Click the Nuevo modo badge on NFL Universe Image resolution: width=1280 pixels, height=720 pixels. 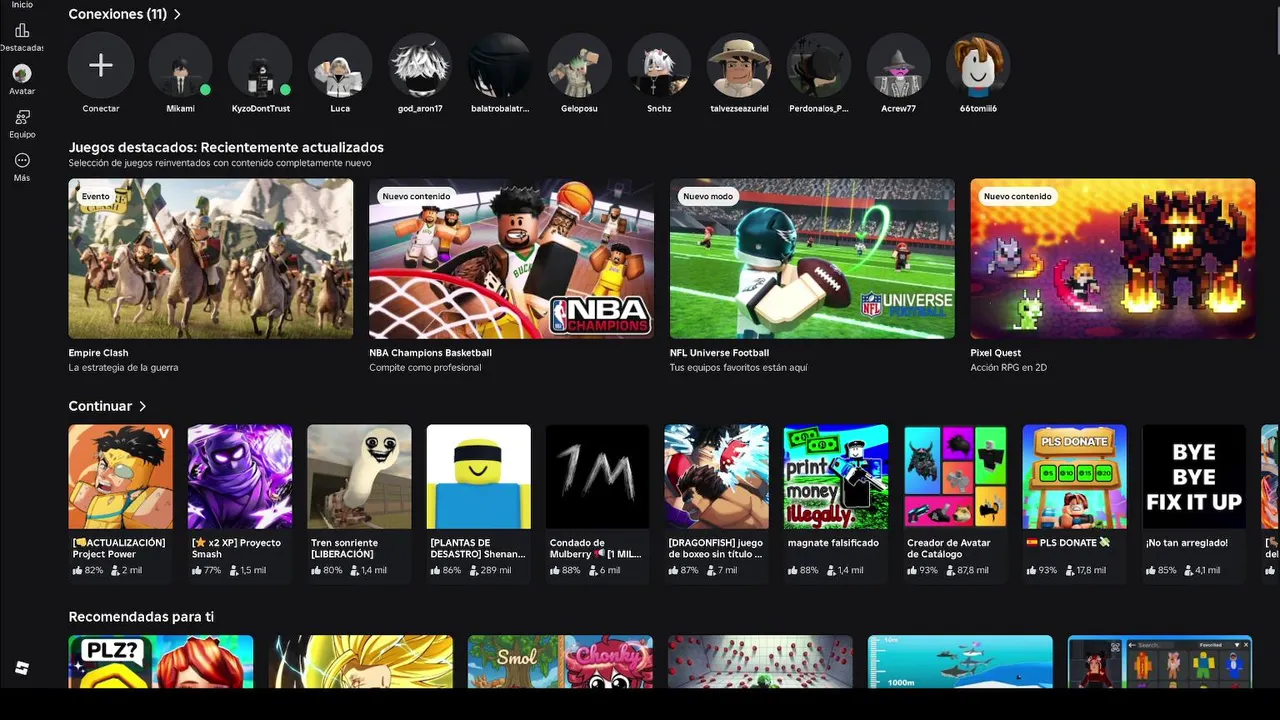708,197
